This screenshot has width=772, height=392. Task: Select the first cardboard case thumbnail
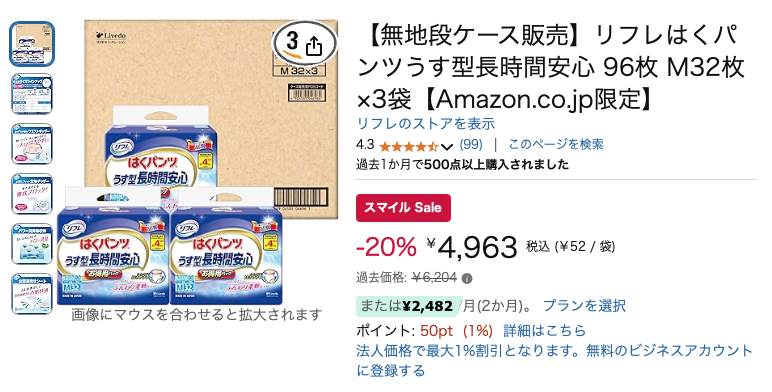point(32,44)
